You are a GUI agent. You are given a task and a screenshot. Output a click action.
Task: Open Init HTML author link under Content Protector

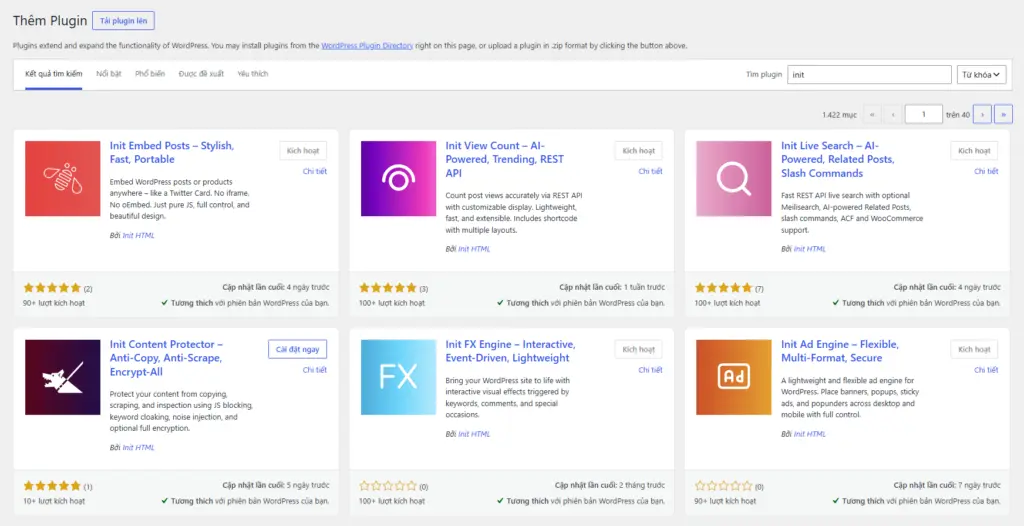pyautogui.click(x=138, y=448)
